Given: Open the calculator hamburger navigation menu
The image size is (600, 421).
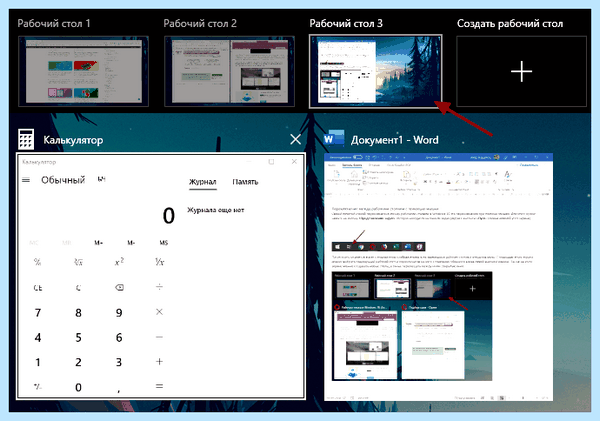Looking at the screenshot, I should [x=26, y=180].
